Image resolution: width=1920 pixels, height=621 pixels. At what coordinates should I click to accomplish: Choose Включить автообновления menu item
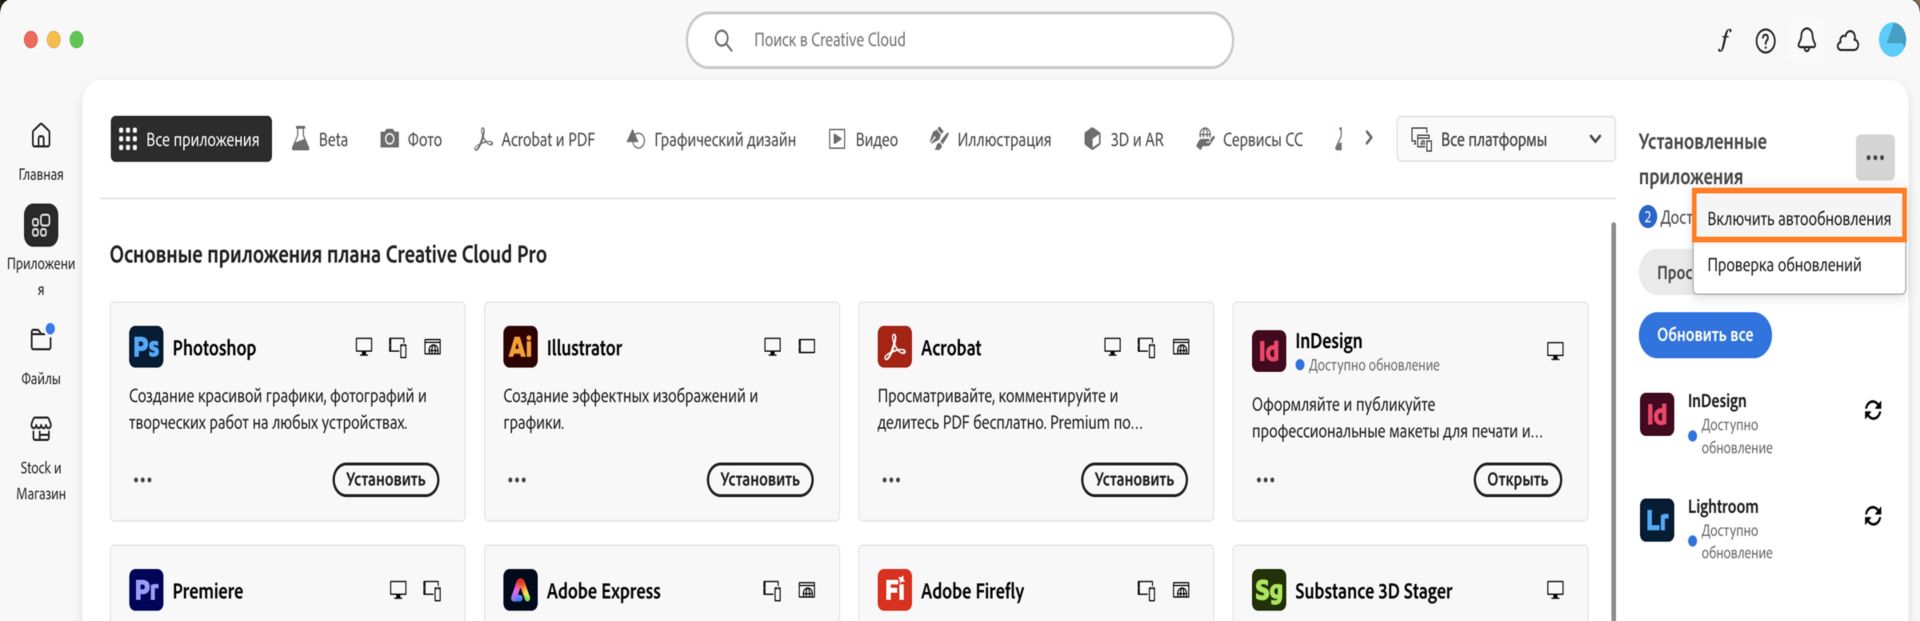[x=1799, y=218]
